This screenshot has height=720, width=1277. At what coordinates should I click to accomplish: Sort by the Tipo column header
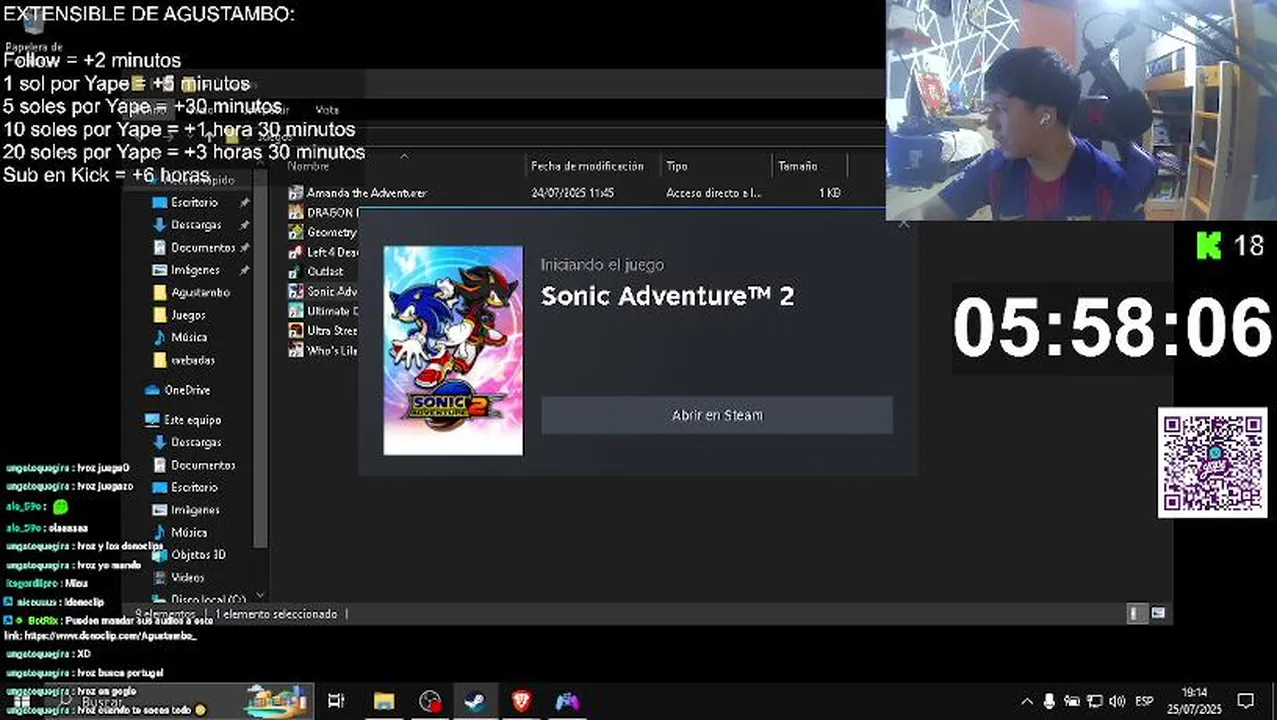pos(677,166)
